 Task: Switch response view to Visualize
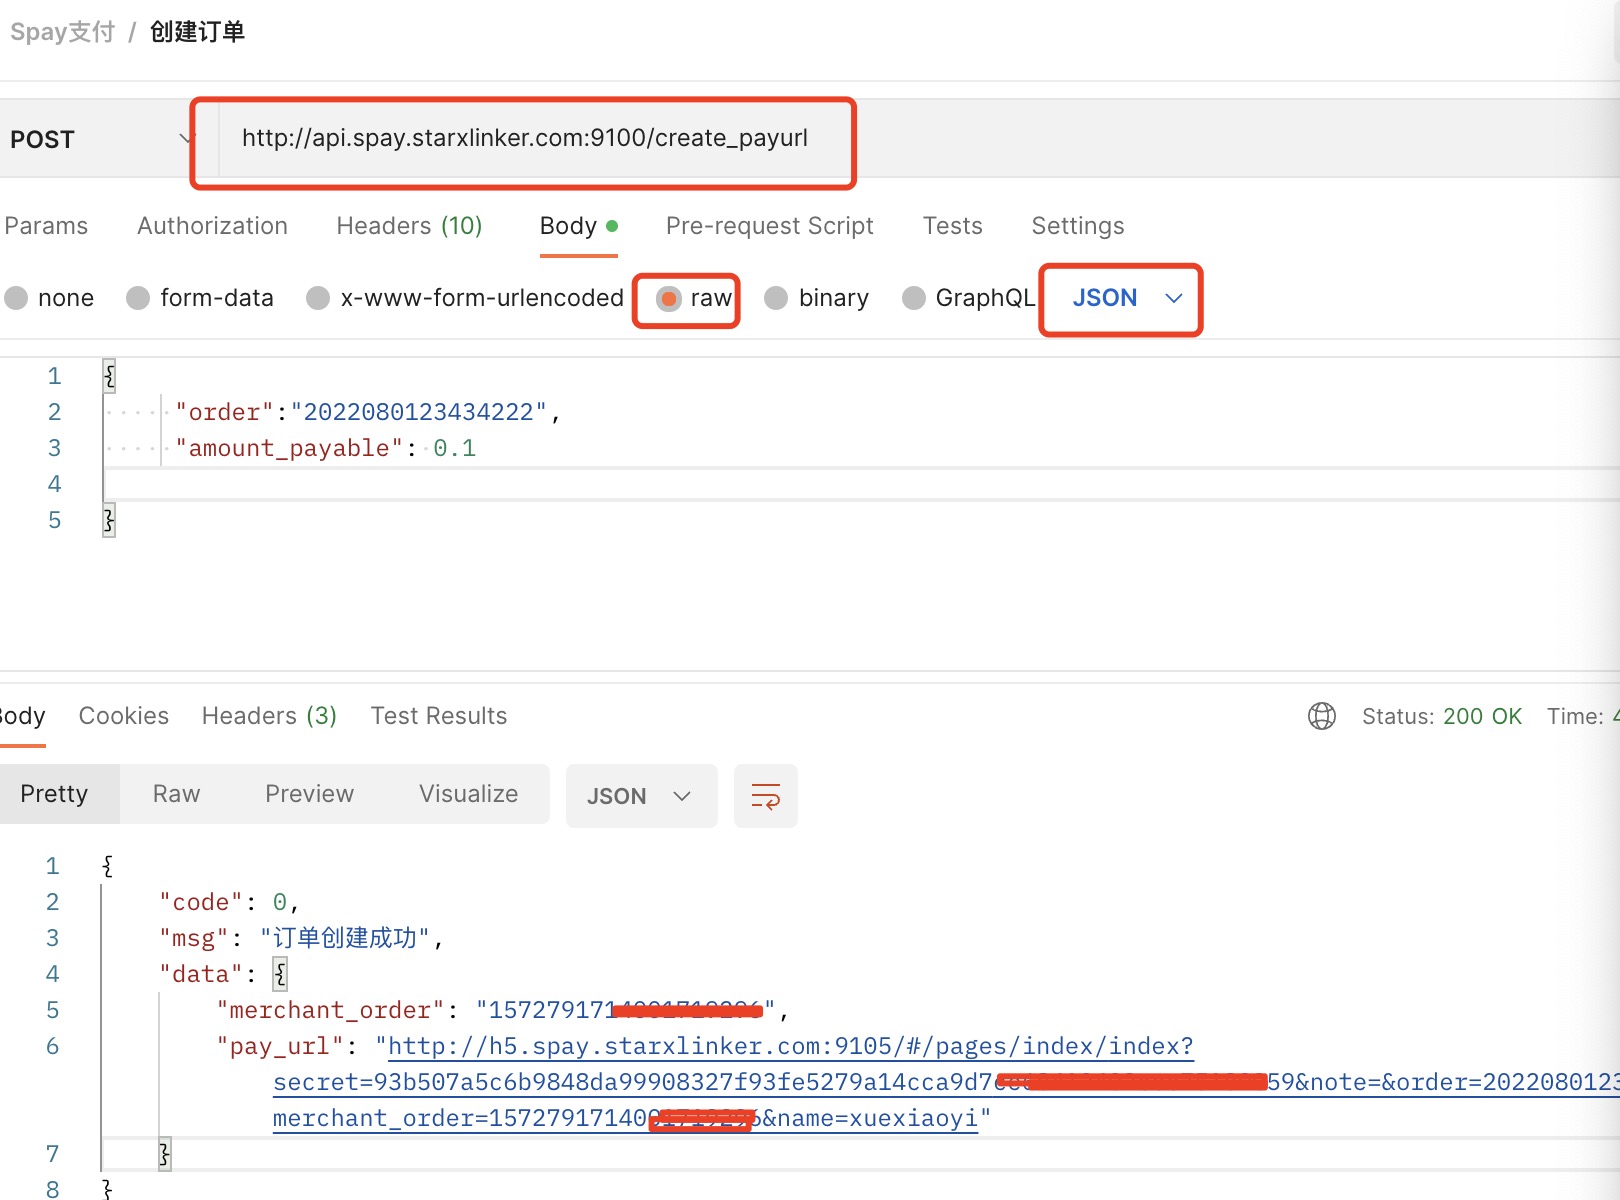pos(468,794)
